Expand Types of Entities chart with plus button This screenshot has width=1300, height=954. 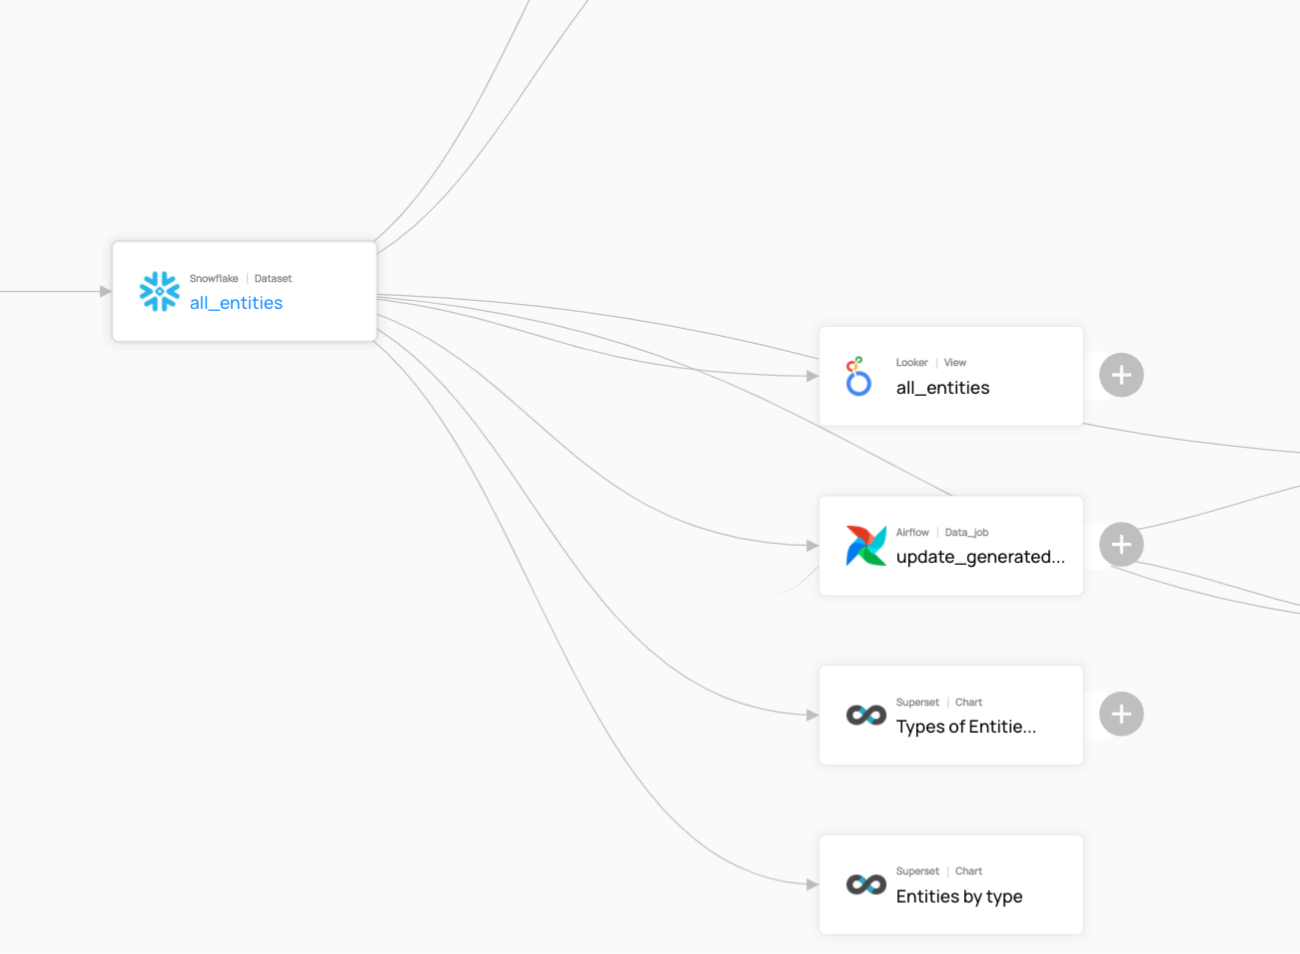1121,713
